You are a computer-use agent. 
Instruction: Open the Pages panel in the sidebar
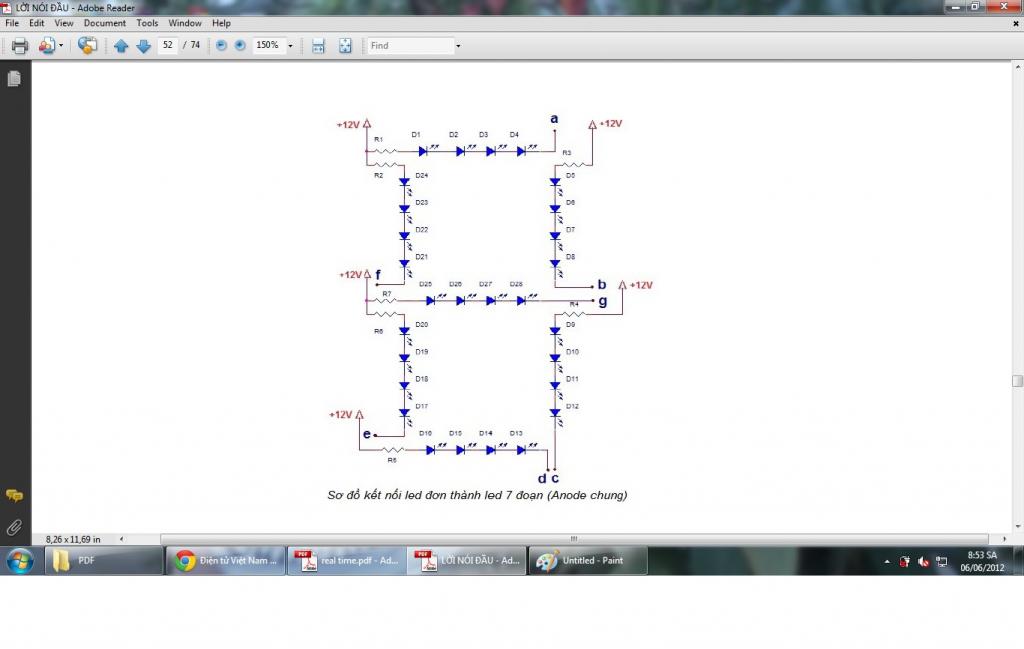(x=14, y=79)
